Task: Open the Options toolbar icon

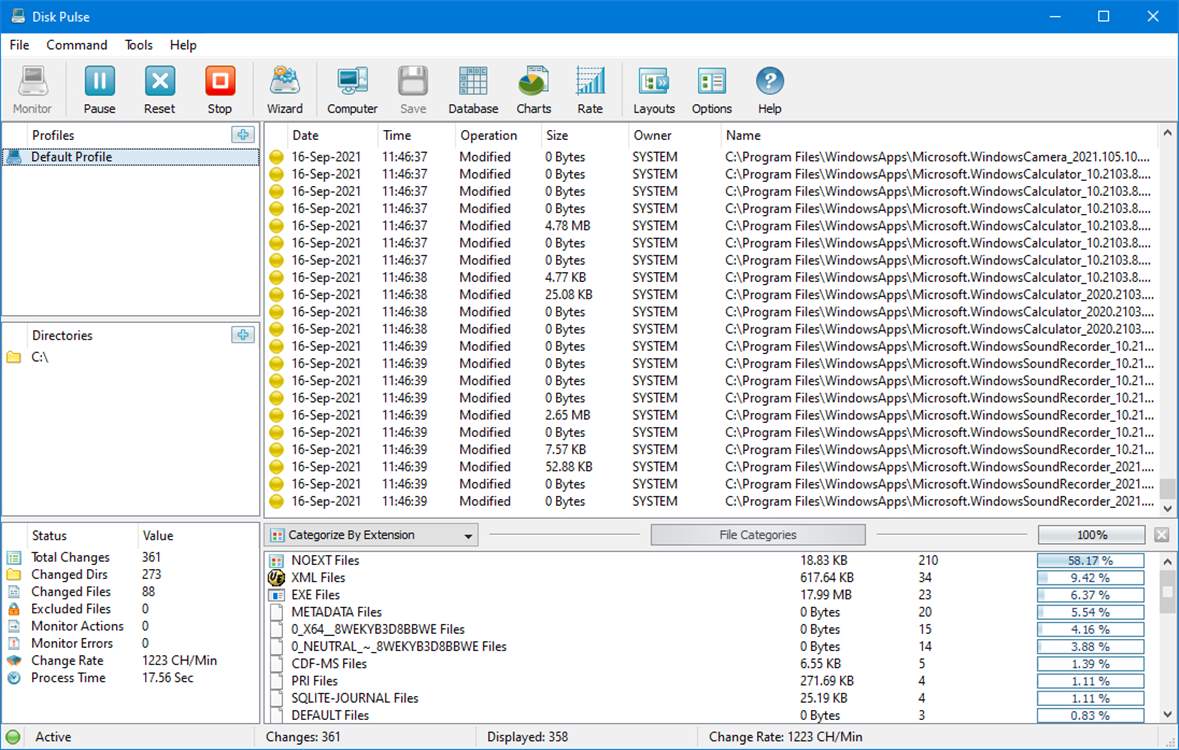Action: tap(711, 81)
